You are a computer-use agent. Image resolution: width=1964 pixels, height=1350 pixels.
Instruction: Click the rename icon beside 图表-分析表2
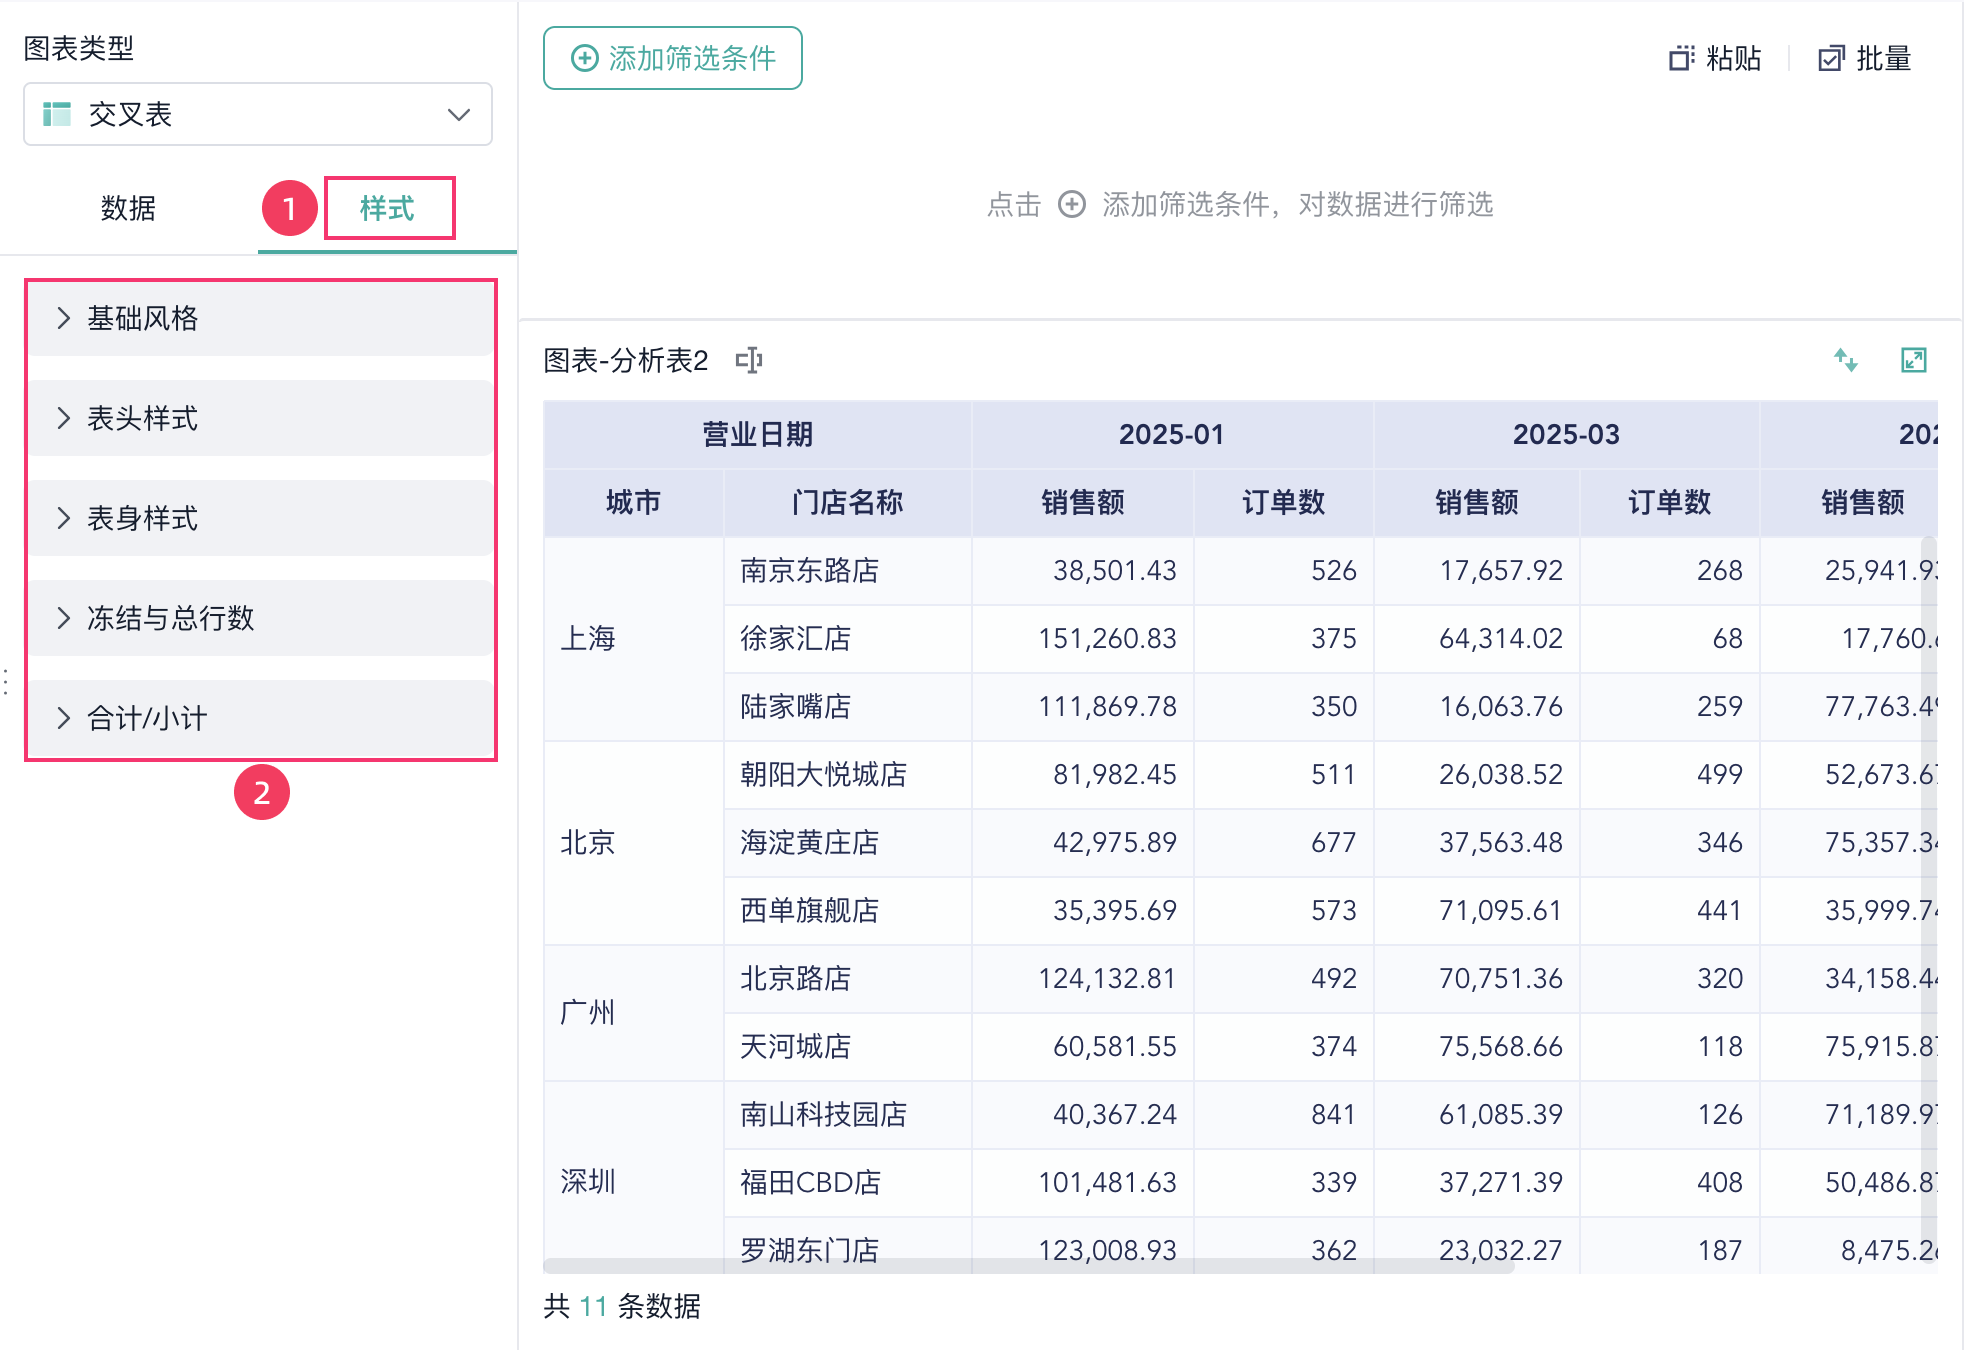tap(749, 360)
